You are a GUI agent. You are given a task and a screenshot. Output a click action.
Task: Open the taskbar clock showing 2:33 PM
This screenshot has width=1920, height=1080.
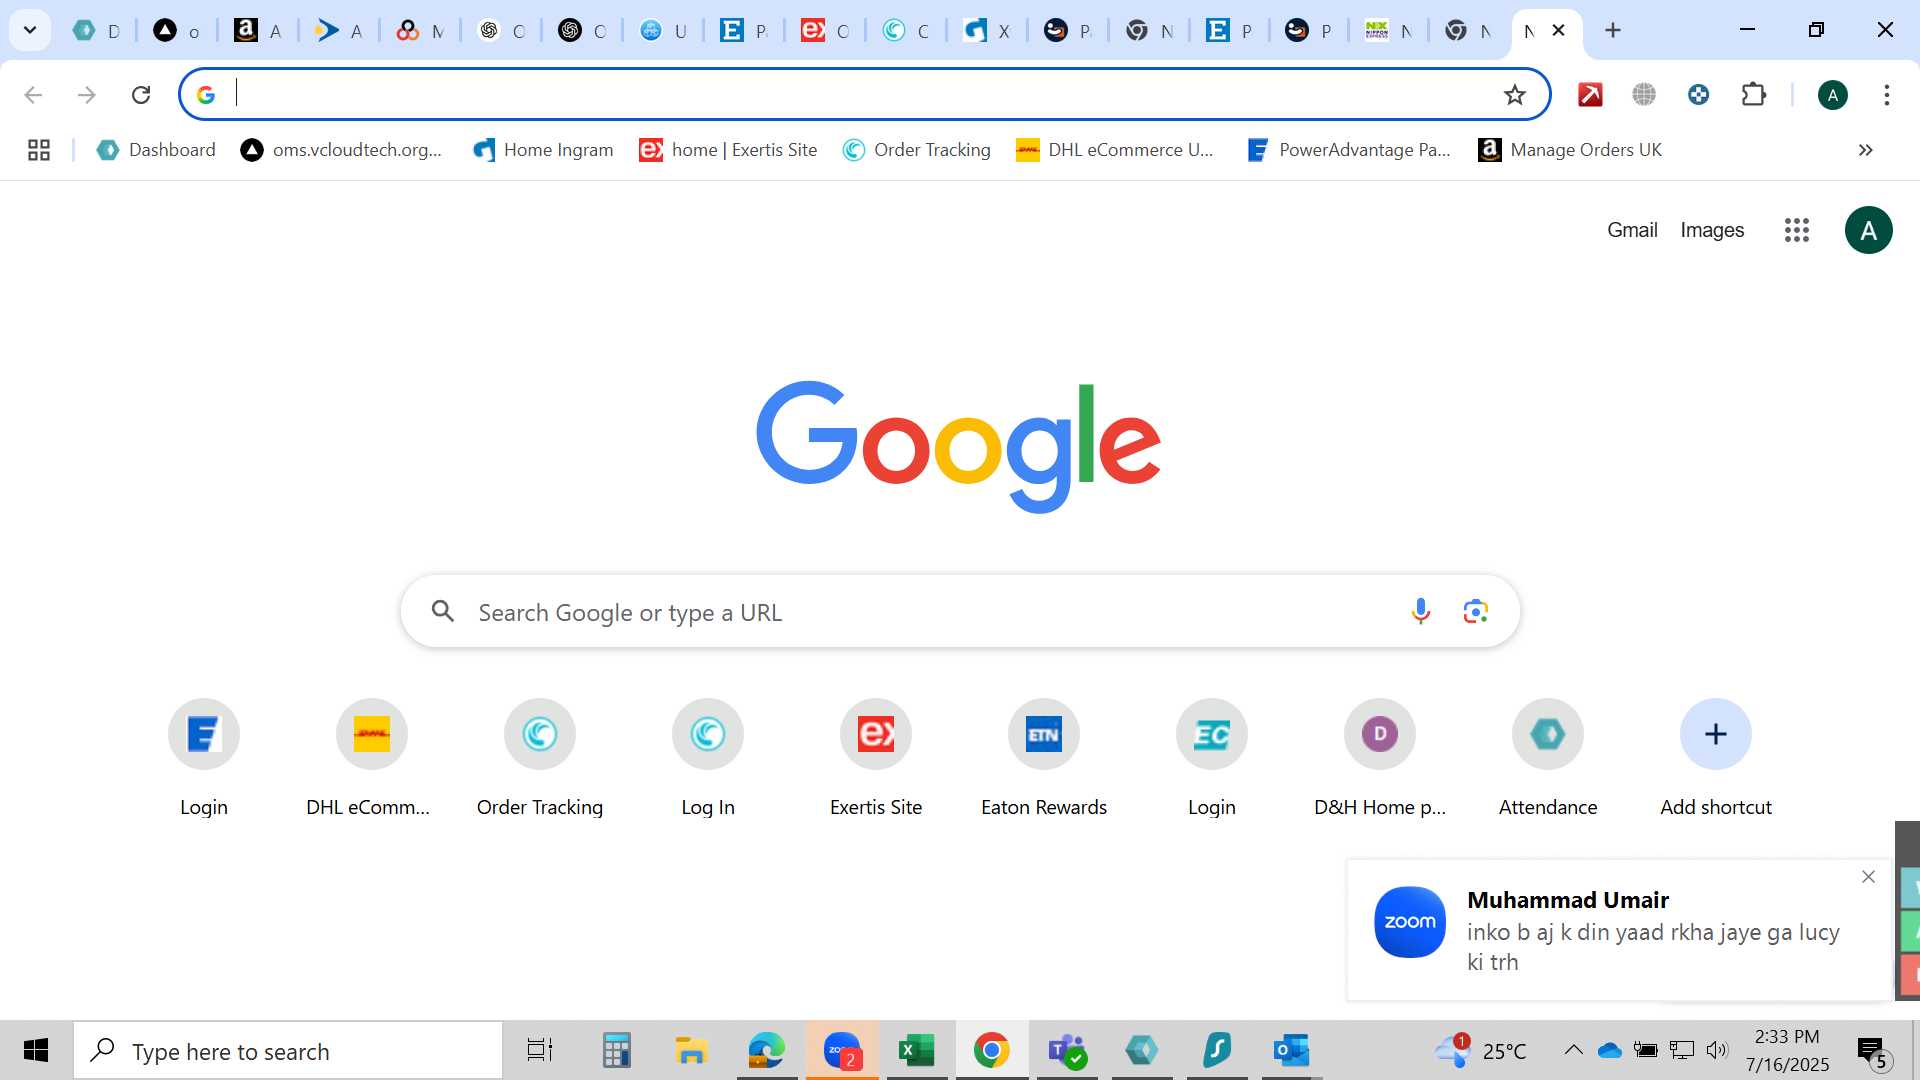pyautogui.click(x=1788, y=1050)
